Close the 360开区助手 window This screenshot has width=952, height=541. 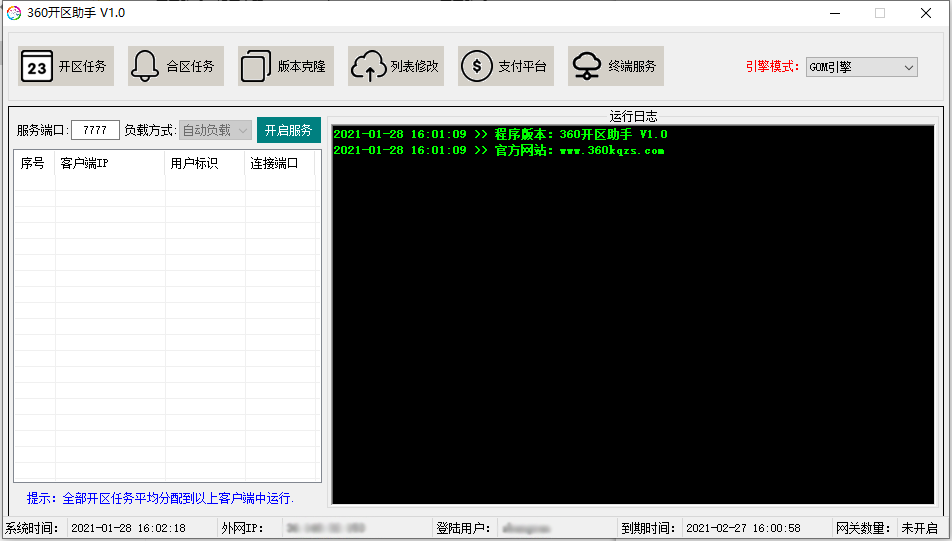coord(926,13)
